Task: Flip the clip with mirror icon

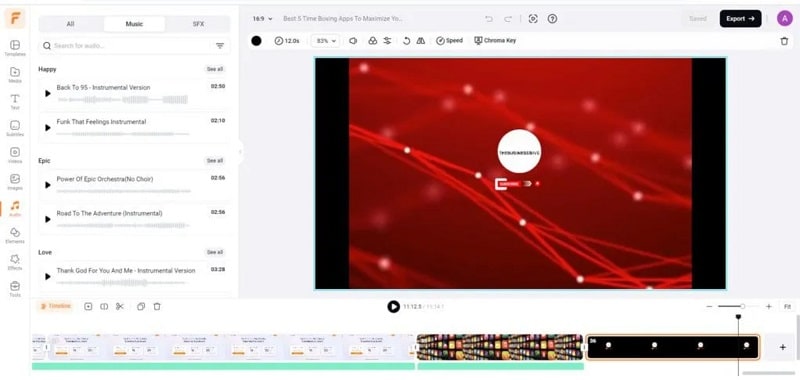Action: pos(420,41)
